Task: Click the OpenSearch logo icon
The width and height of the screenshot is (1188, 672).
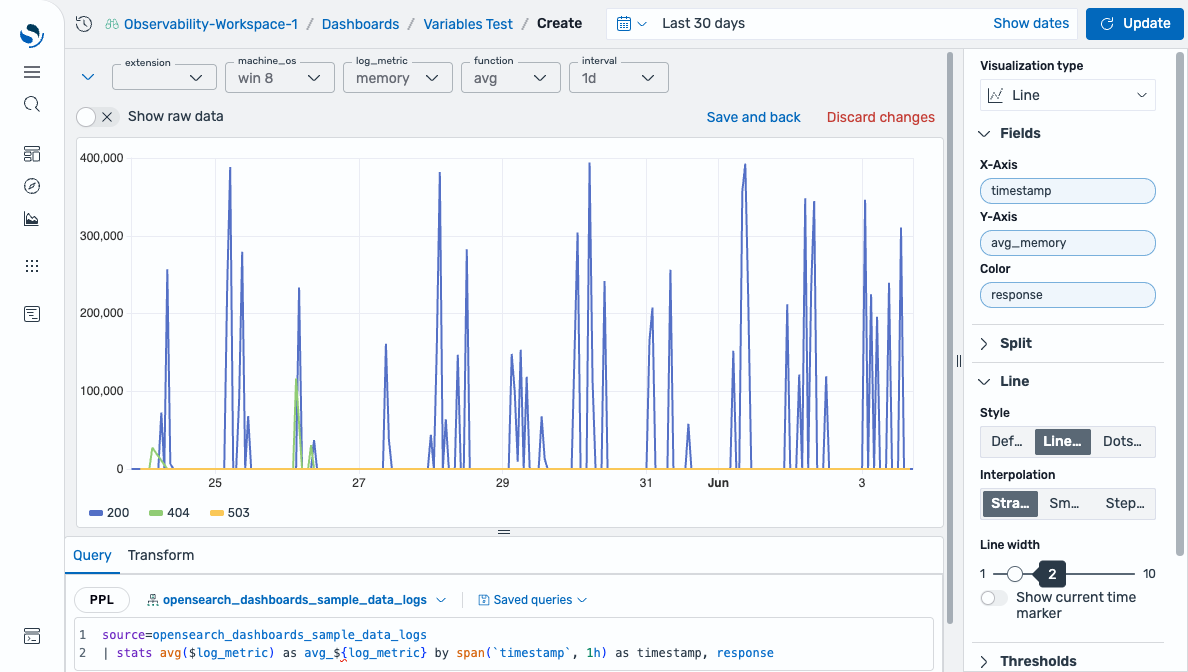Action: point(32,35)
